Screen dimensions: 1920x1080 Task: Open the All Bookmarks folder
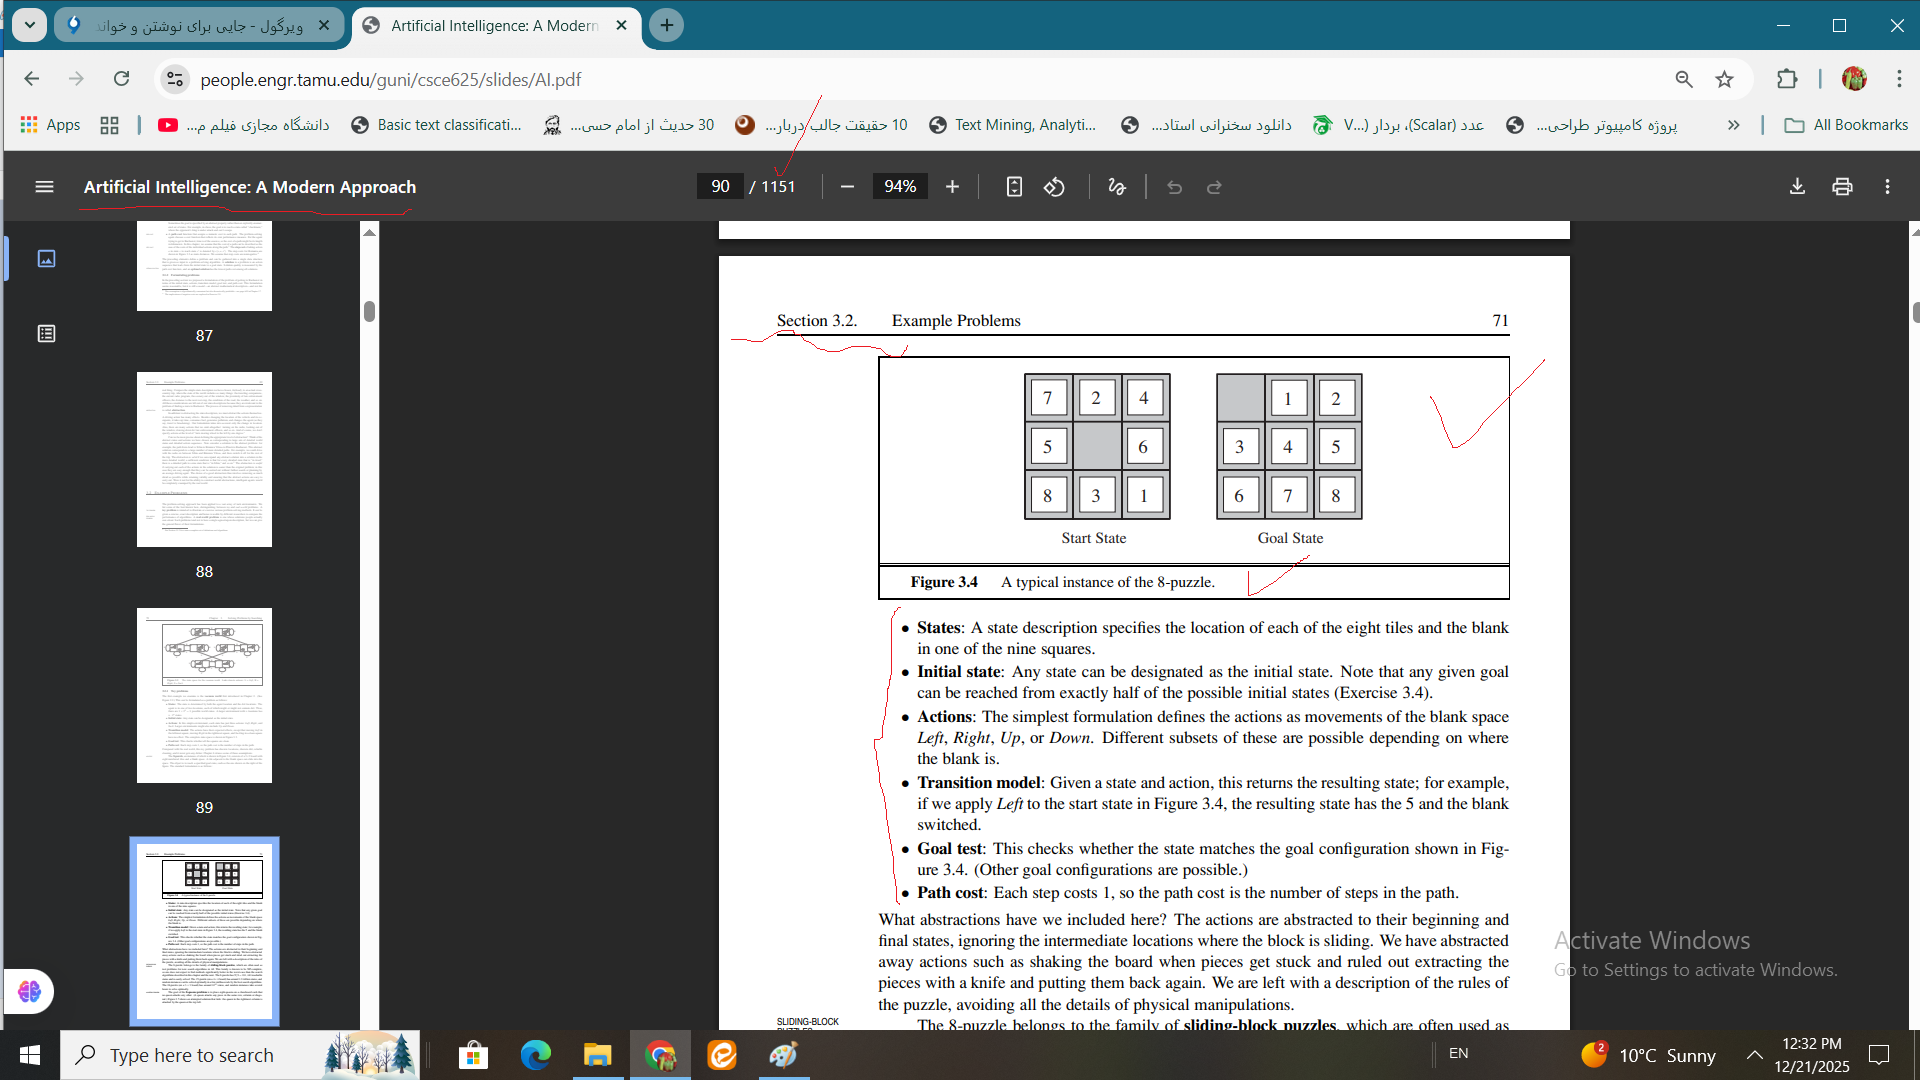pyautogui.click(x=1846, y=125)
